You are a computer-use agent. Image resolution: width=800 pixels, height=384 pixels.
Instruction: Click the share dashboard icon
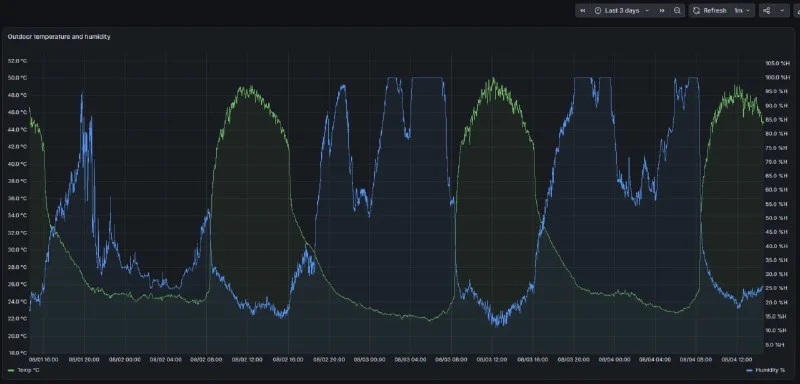coord(766,11)
